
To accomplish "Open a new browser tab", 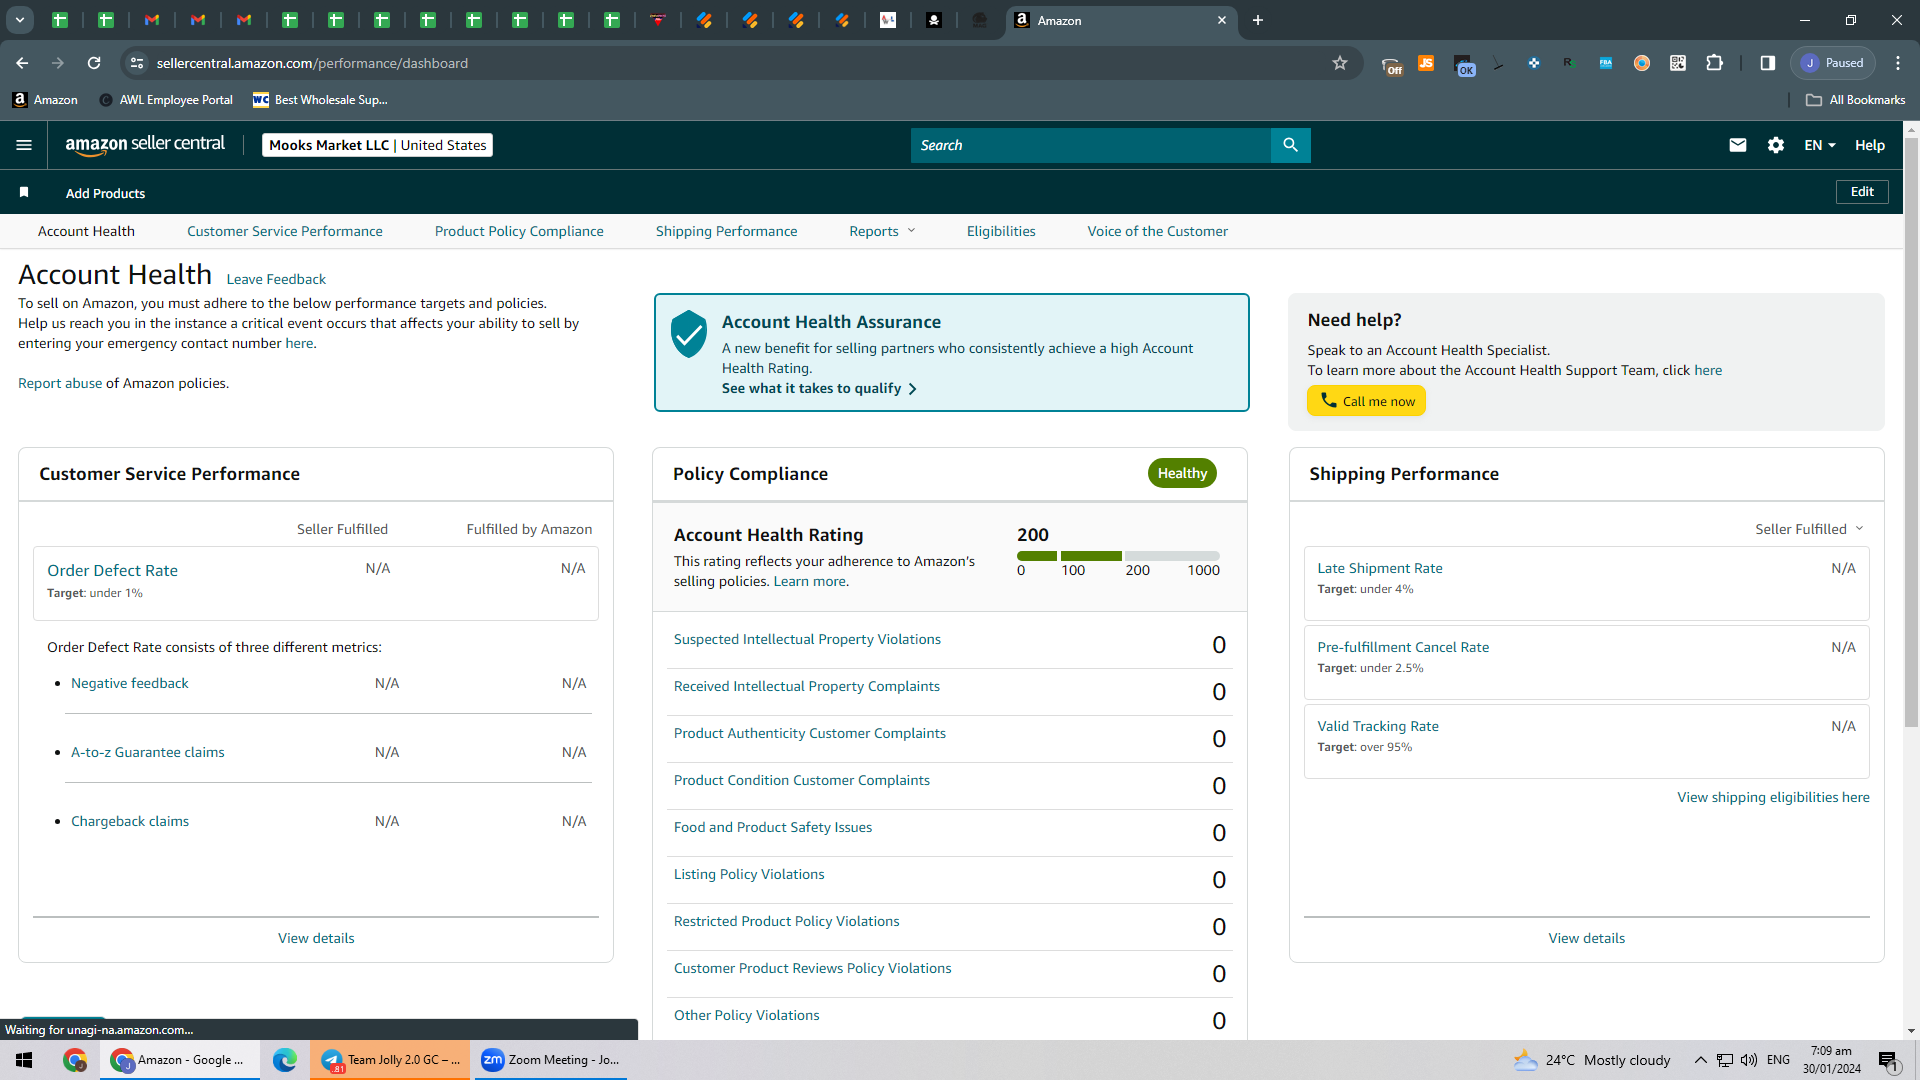I will click(x=1258, y=20).
